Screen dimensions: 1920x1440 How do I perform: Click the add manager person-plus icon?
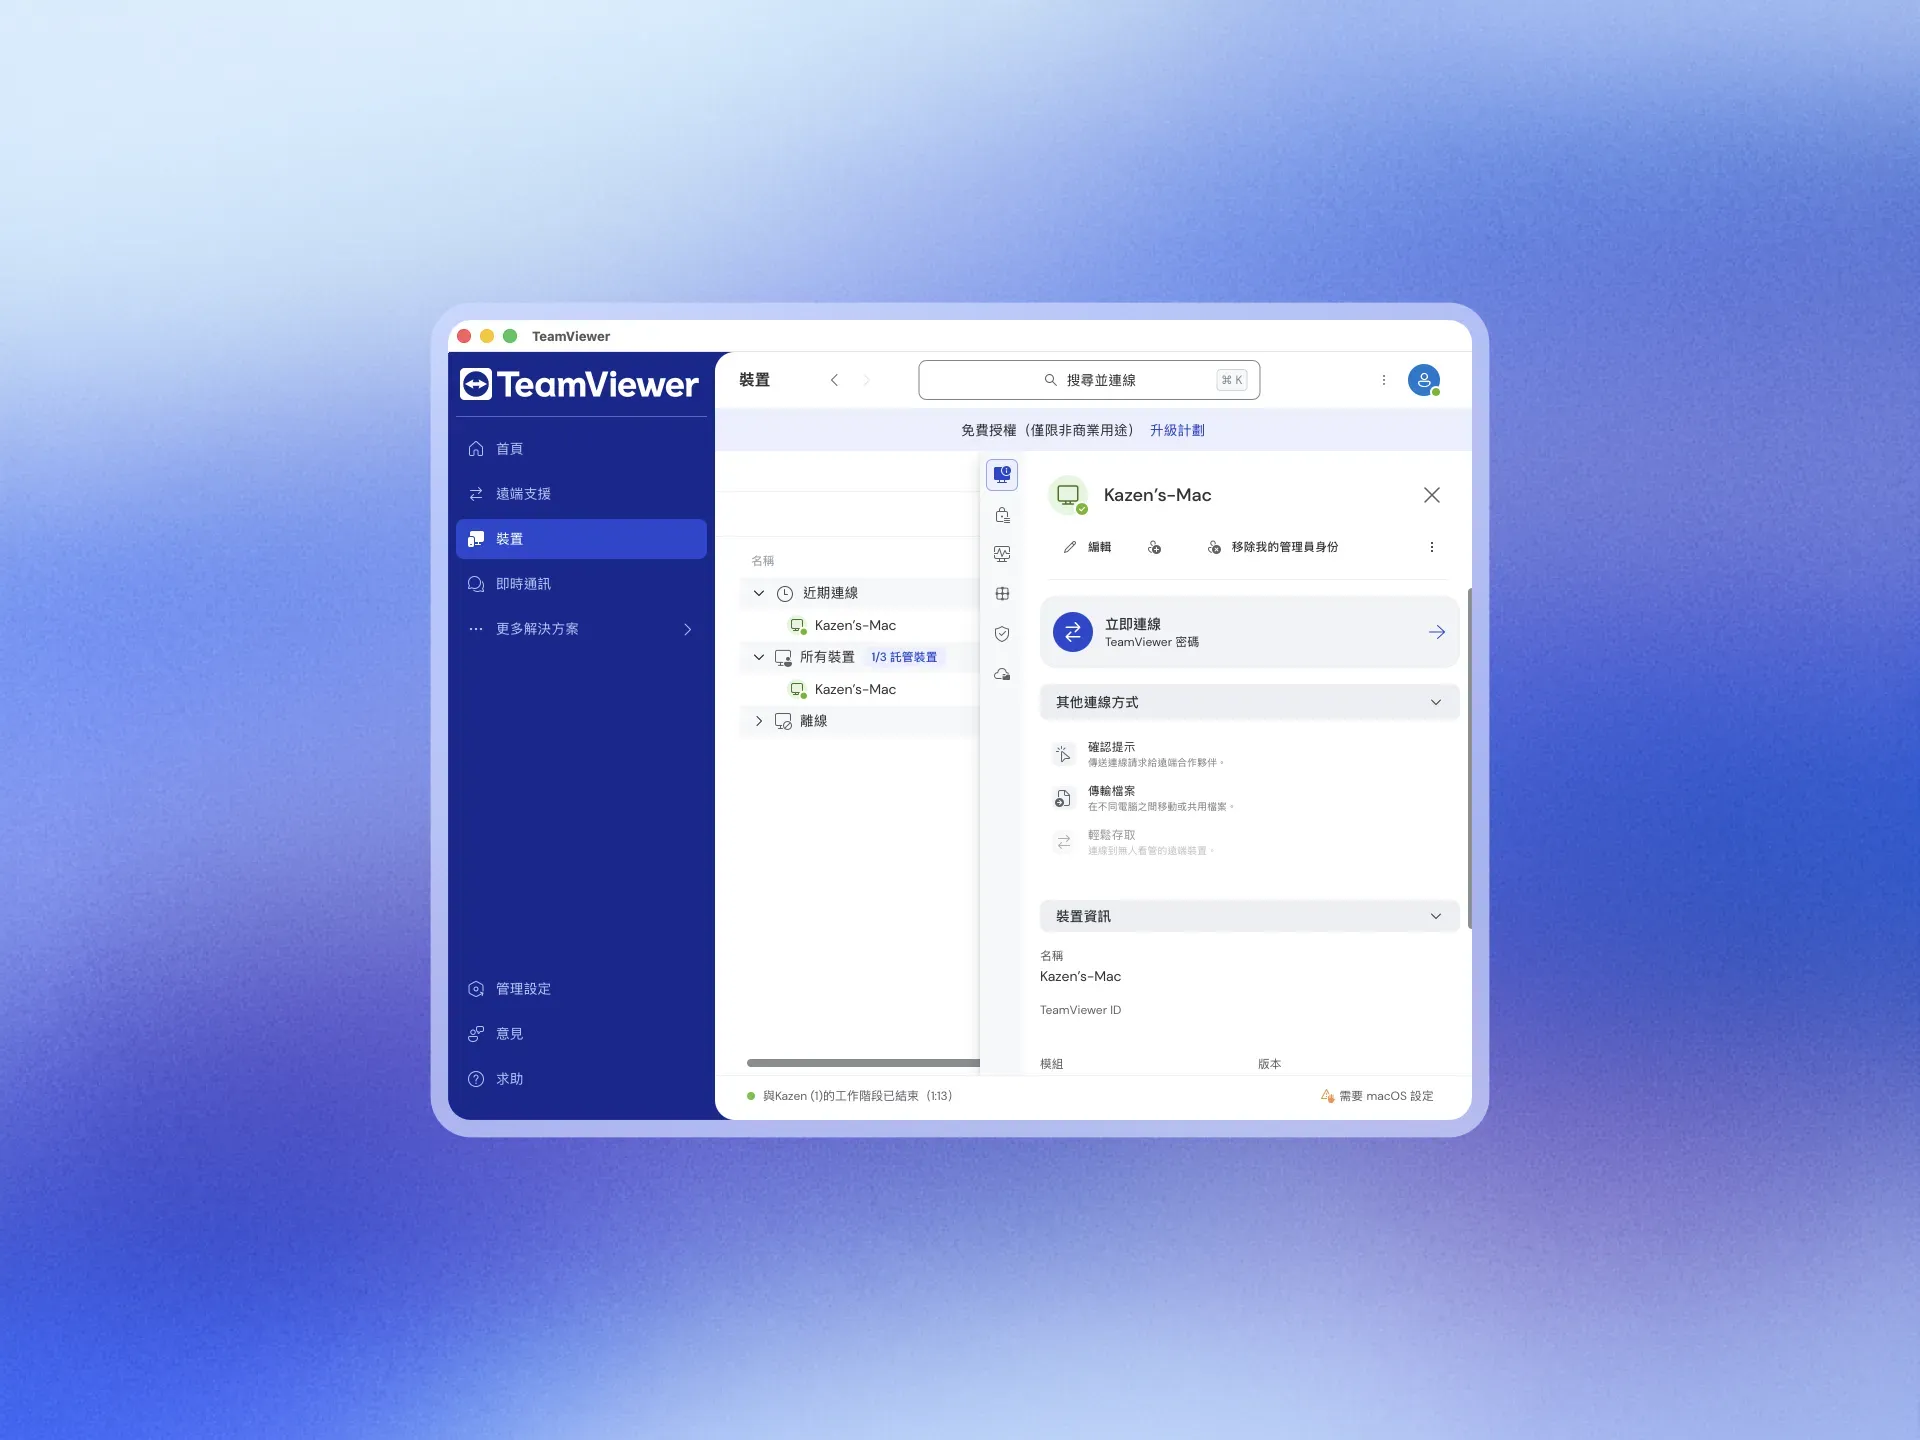point(1155,547)
